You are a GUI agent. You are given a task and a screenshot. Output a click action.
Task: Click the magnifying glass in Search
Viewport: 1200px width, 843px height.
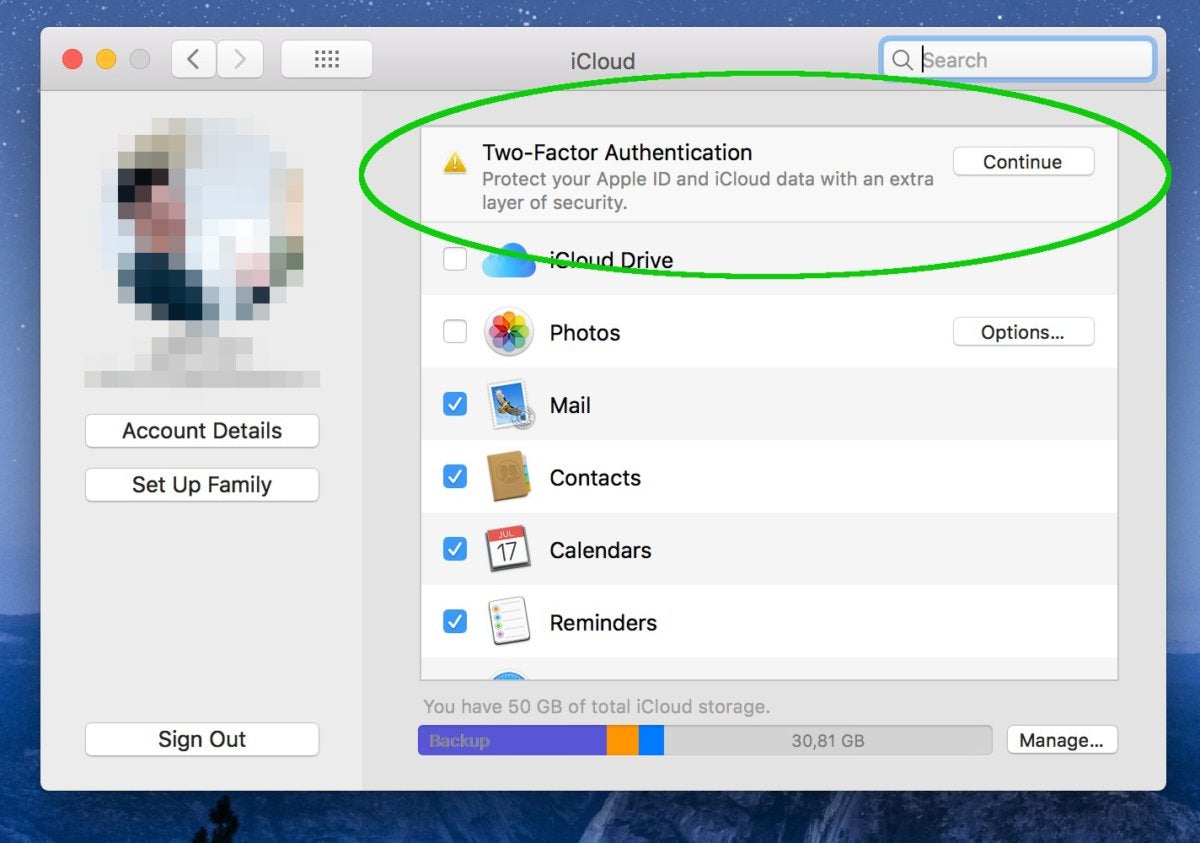[902, 60]
